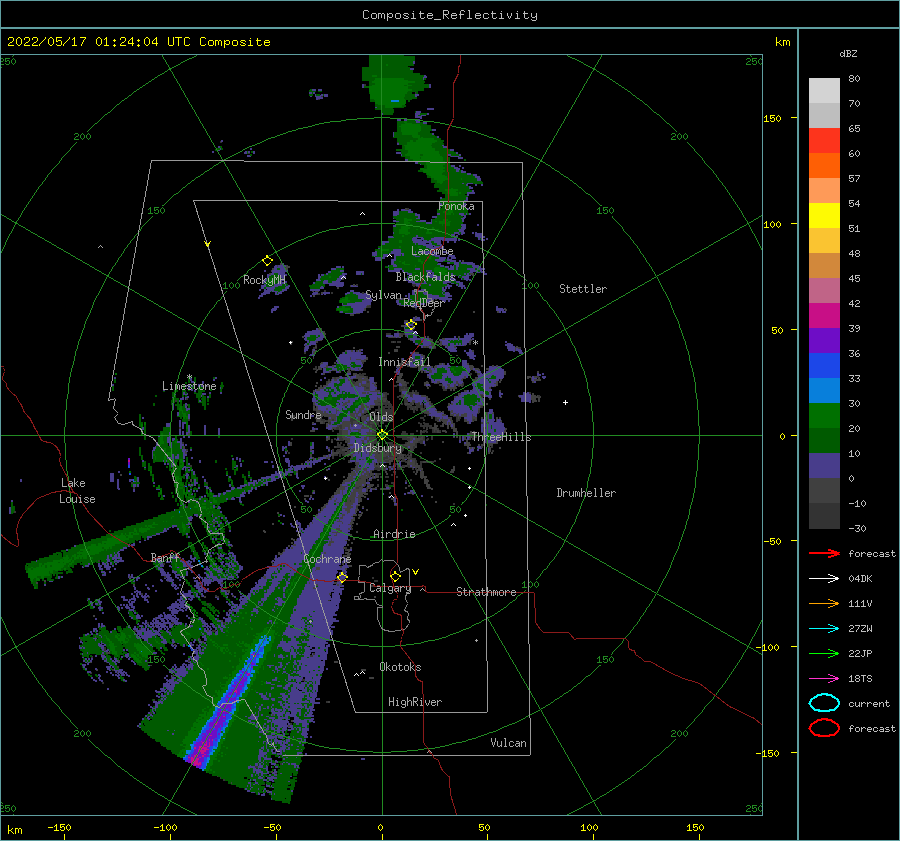This screenshot has height=841, width=900.
Task: Click the Composite_Reflectivity title text
Action: tap(450, 15)
